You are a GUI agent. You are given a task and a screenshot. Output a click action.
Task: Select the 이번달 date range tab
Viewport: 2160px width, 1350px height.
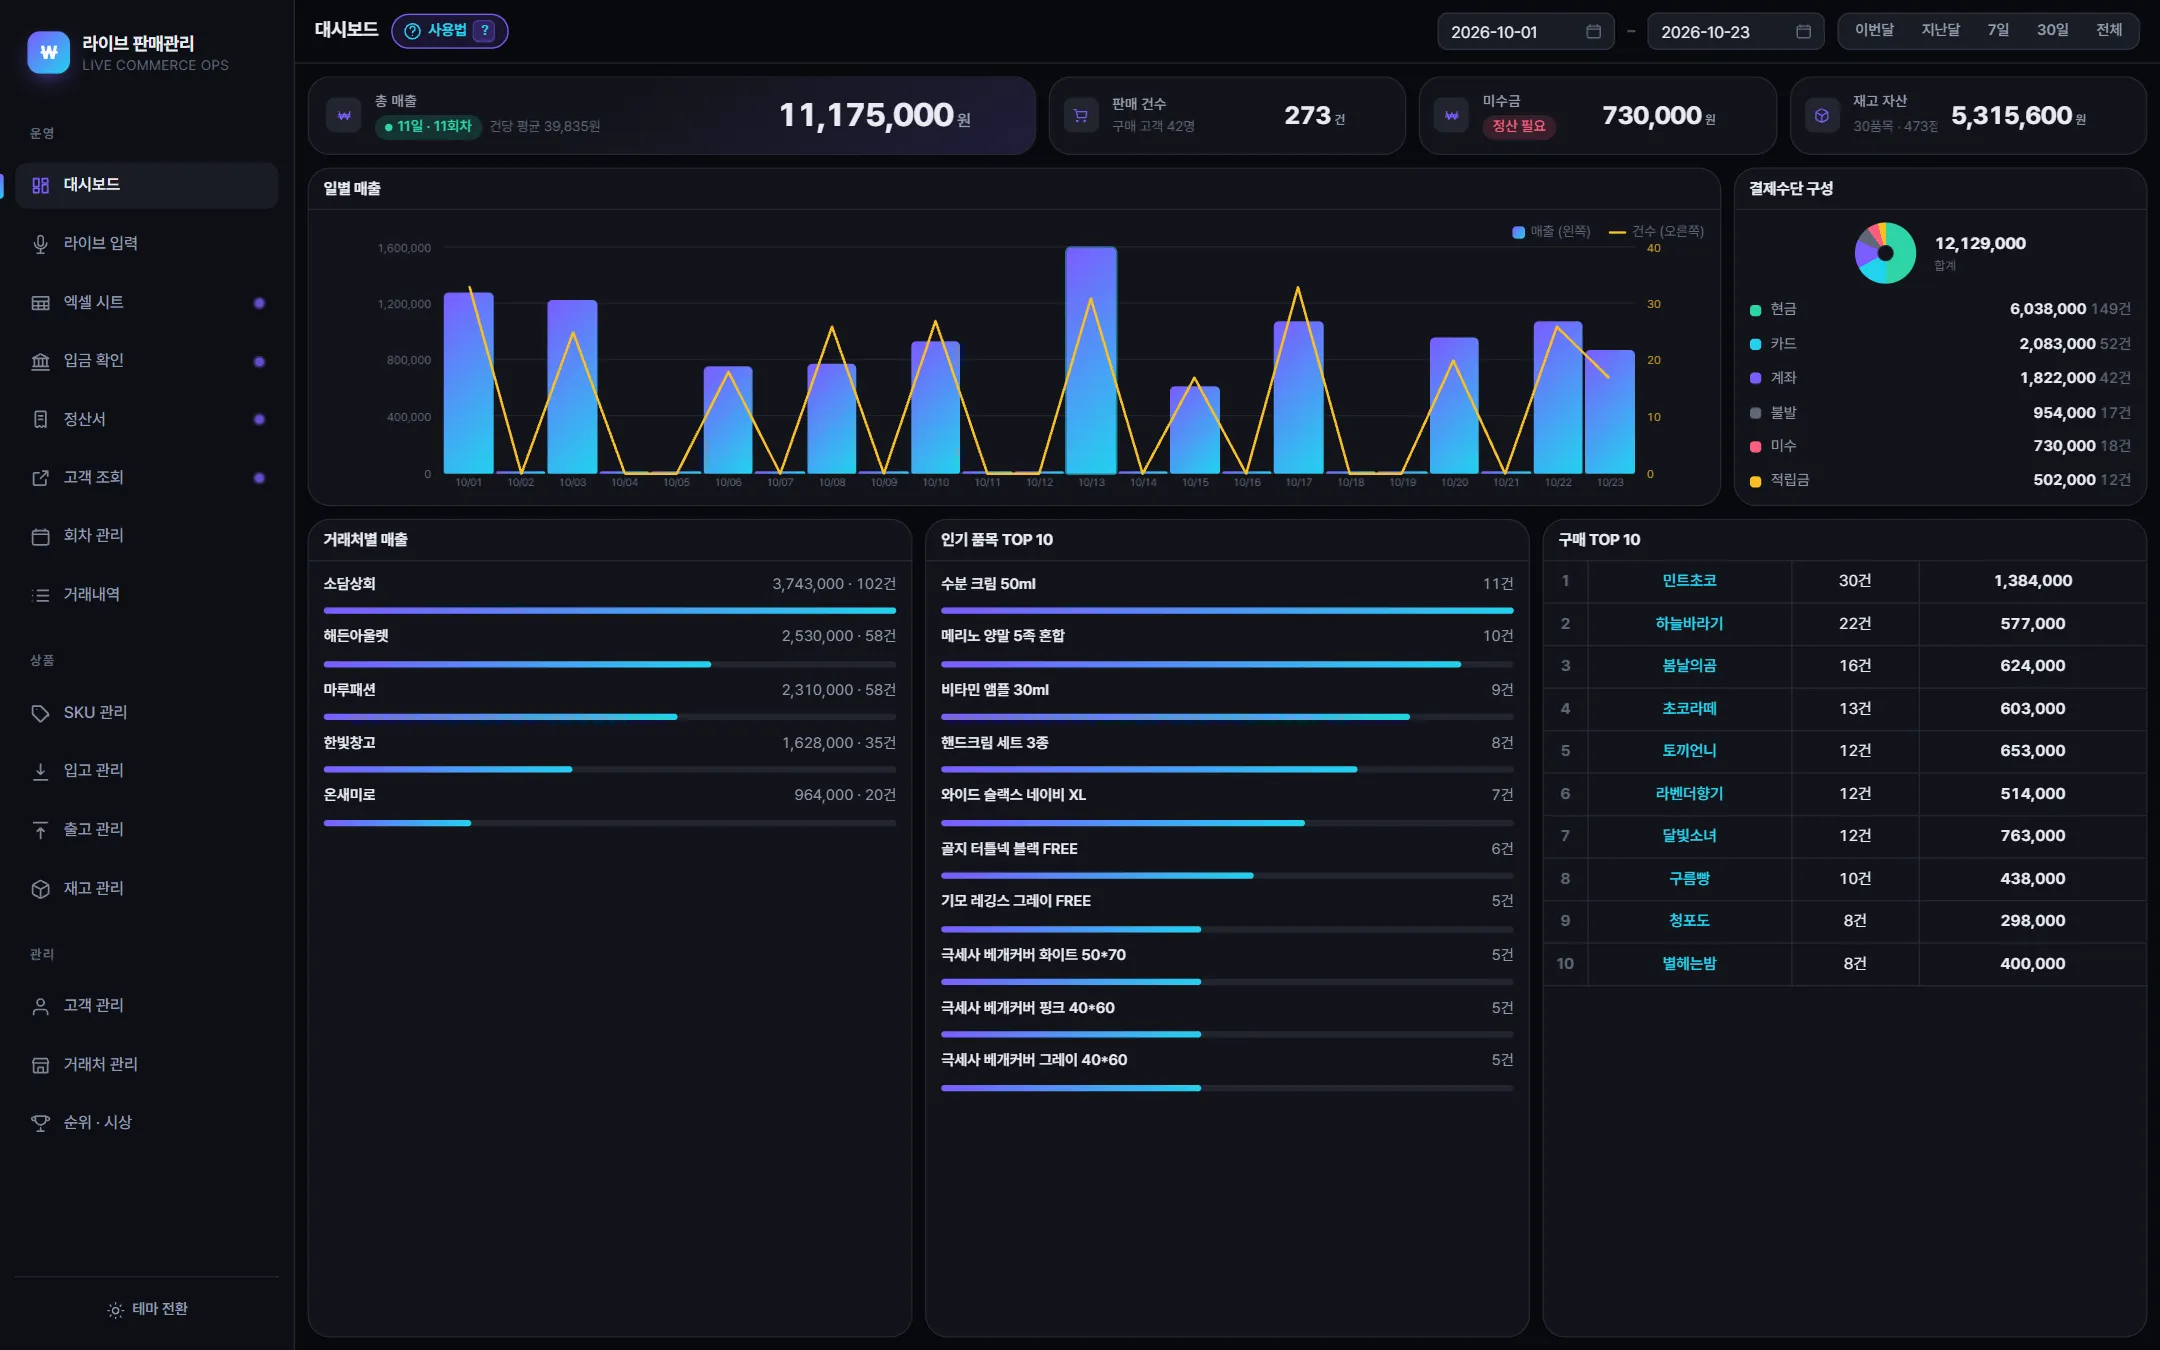[x=1874, y=30]
